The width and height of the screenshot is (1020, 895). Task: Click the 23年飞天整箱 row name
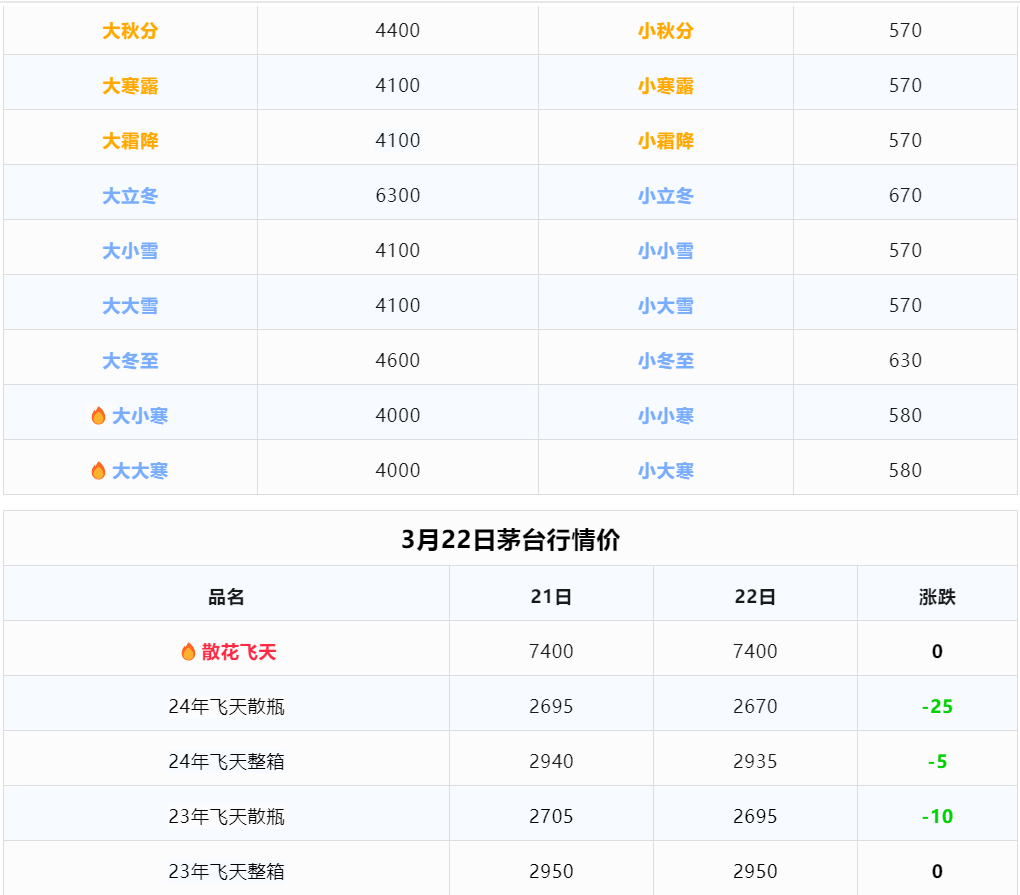[226, 872]
